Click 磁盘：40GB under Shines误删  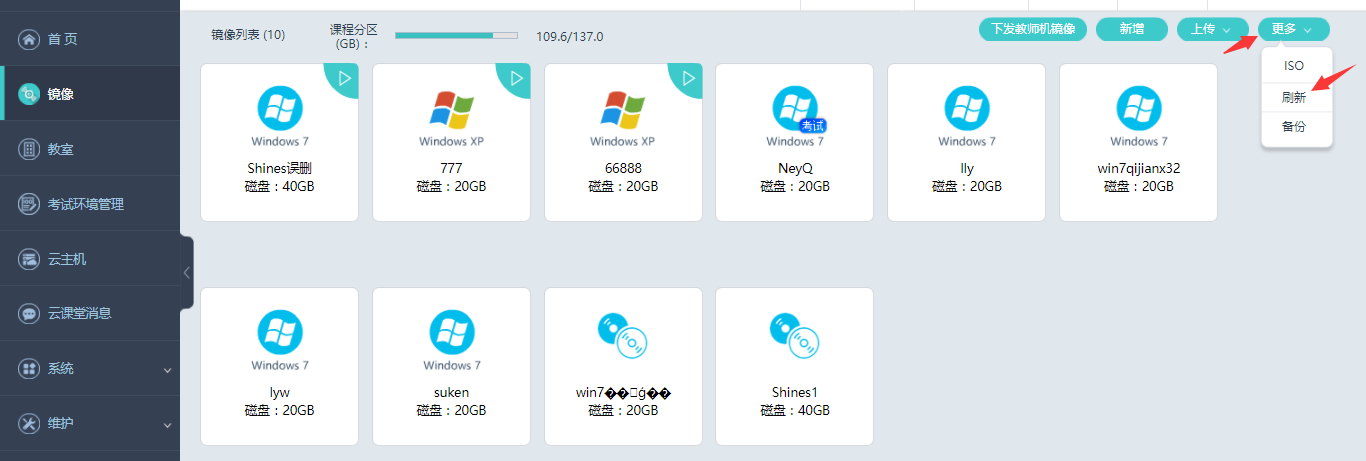tap(279, 186)
